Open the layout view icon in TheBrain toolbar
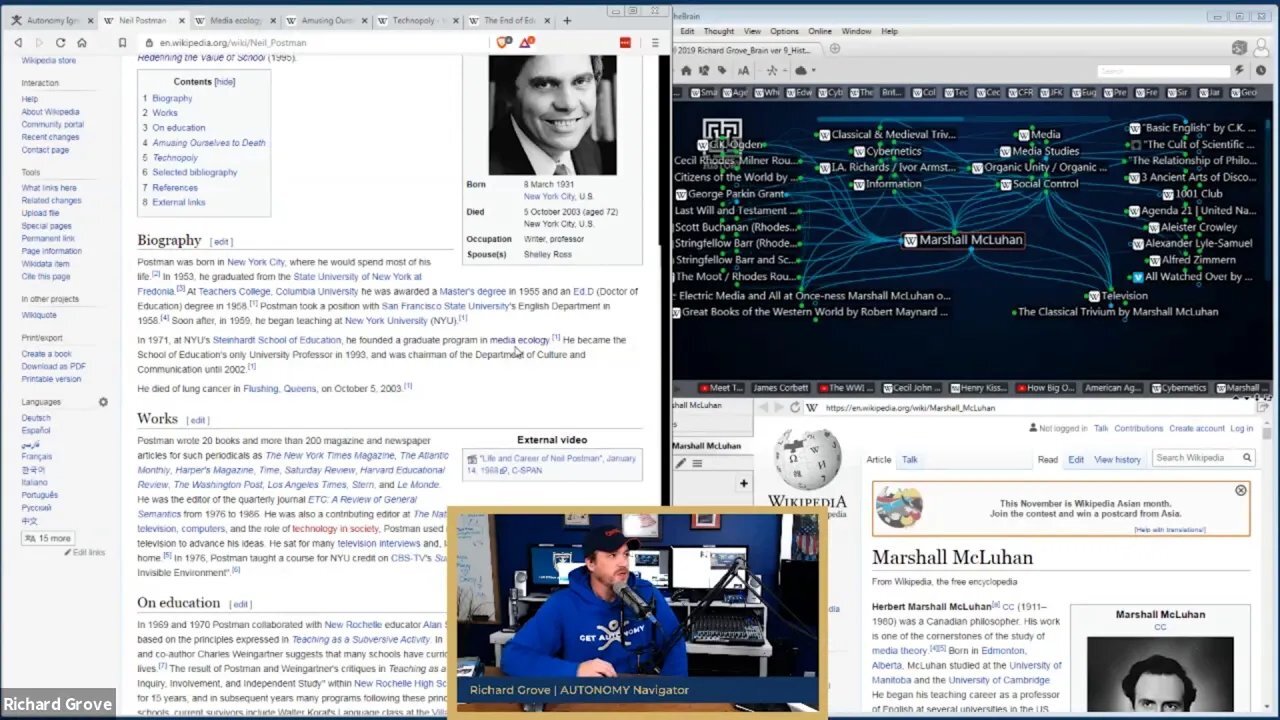Viewport: 1280px width, 720px height. (x=772, y=71)
